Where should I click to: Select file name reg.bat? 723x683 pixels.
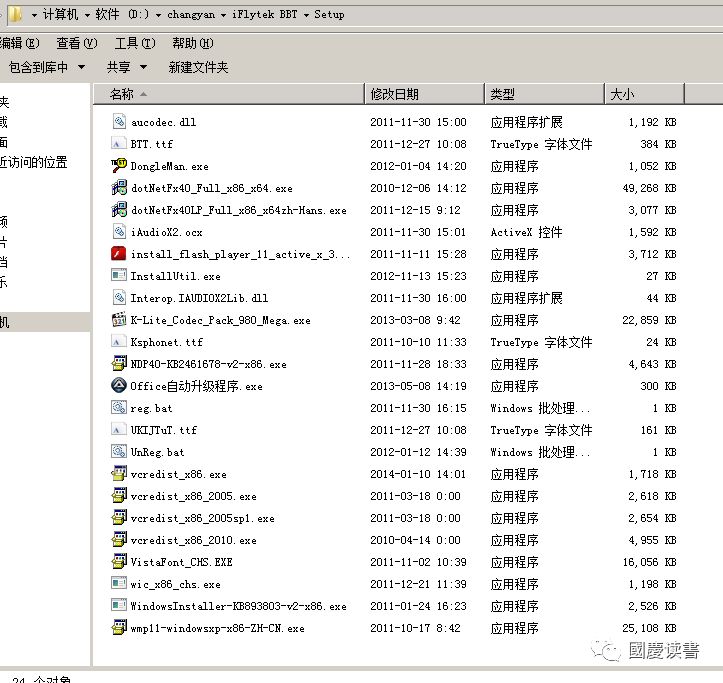point(151,408)
